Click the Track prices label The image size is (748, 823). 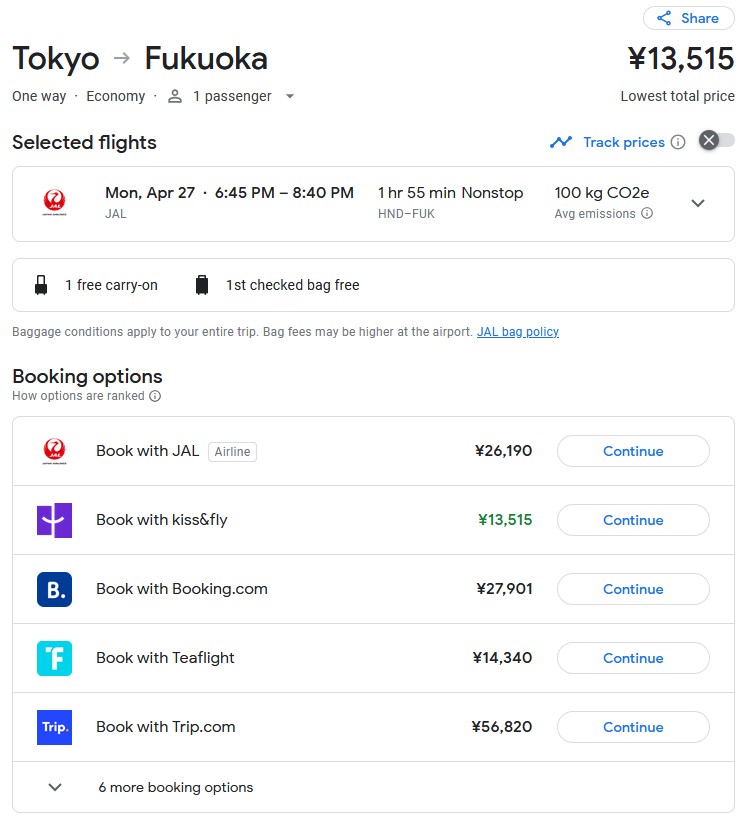[x=624, y=142]
